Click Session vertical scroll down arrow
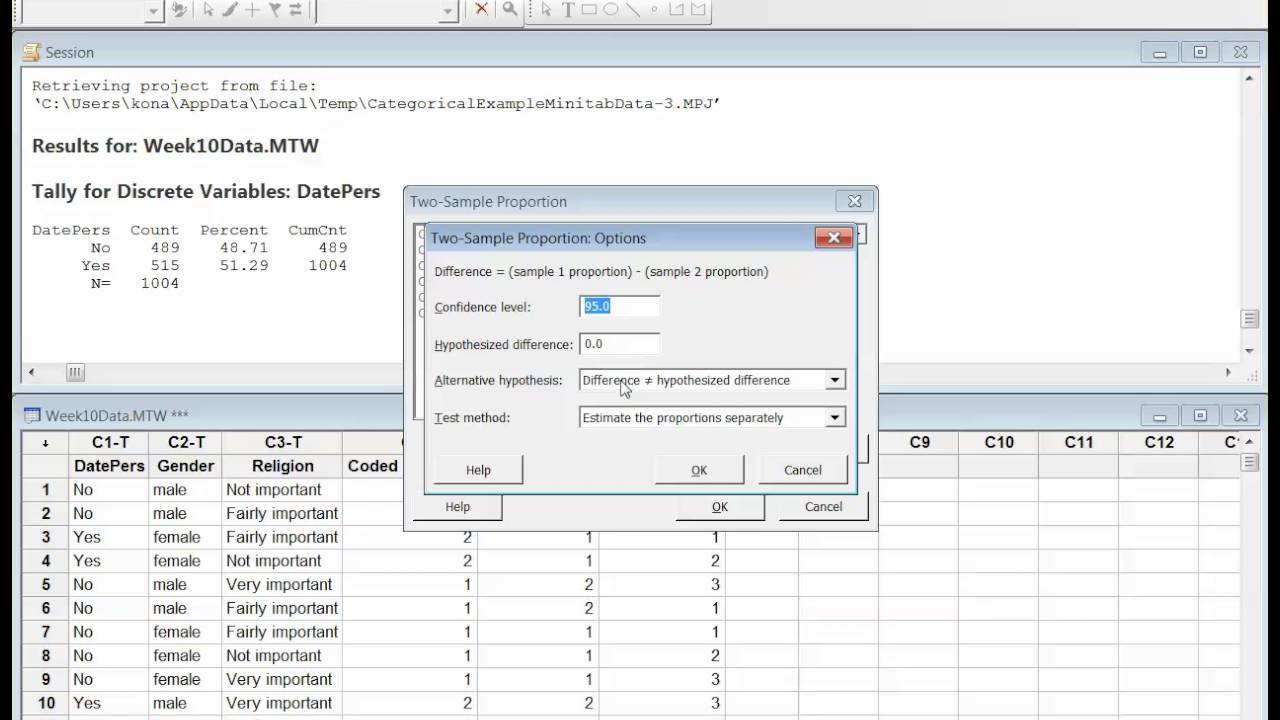The image size is (1280, 720). (x=1249, y=351)
